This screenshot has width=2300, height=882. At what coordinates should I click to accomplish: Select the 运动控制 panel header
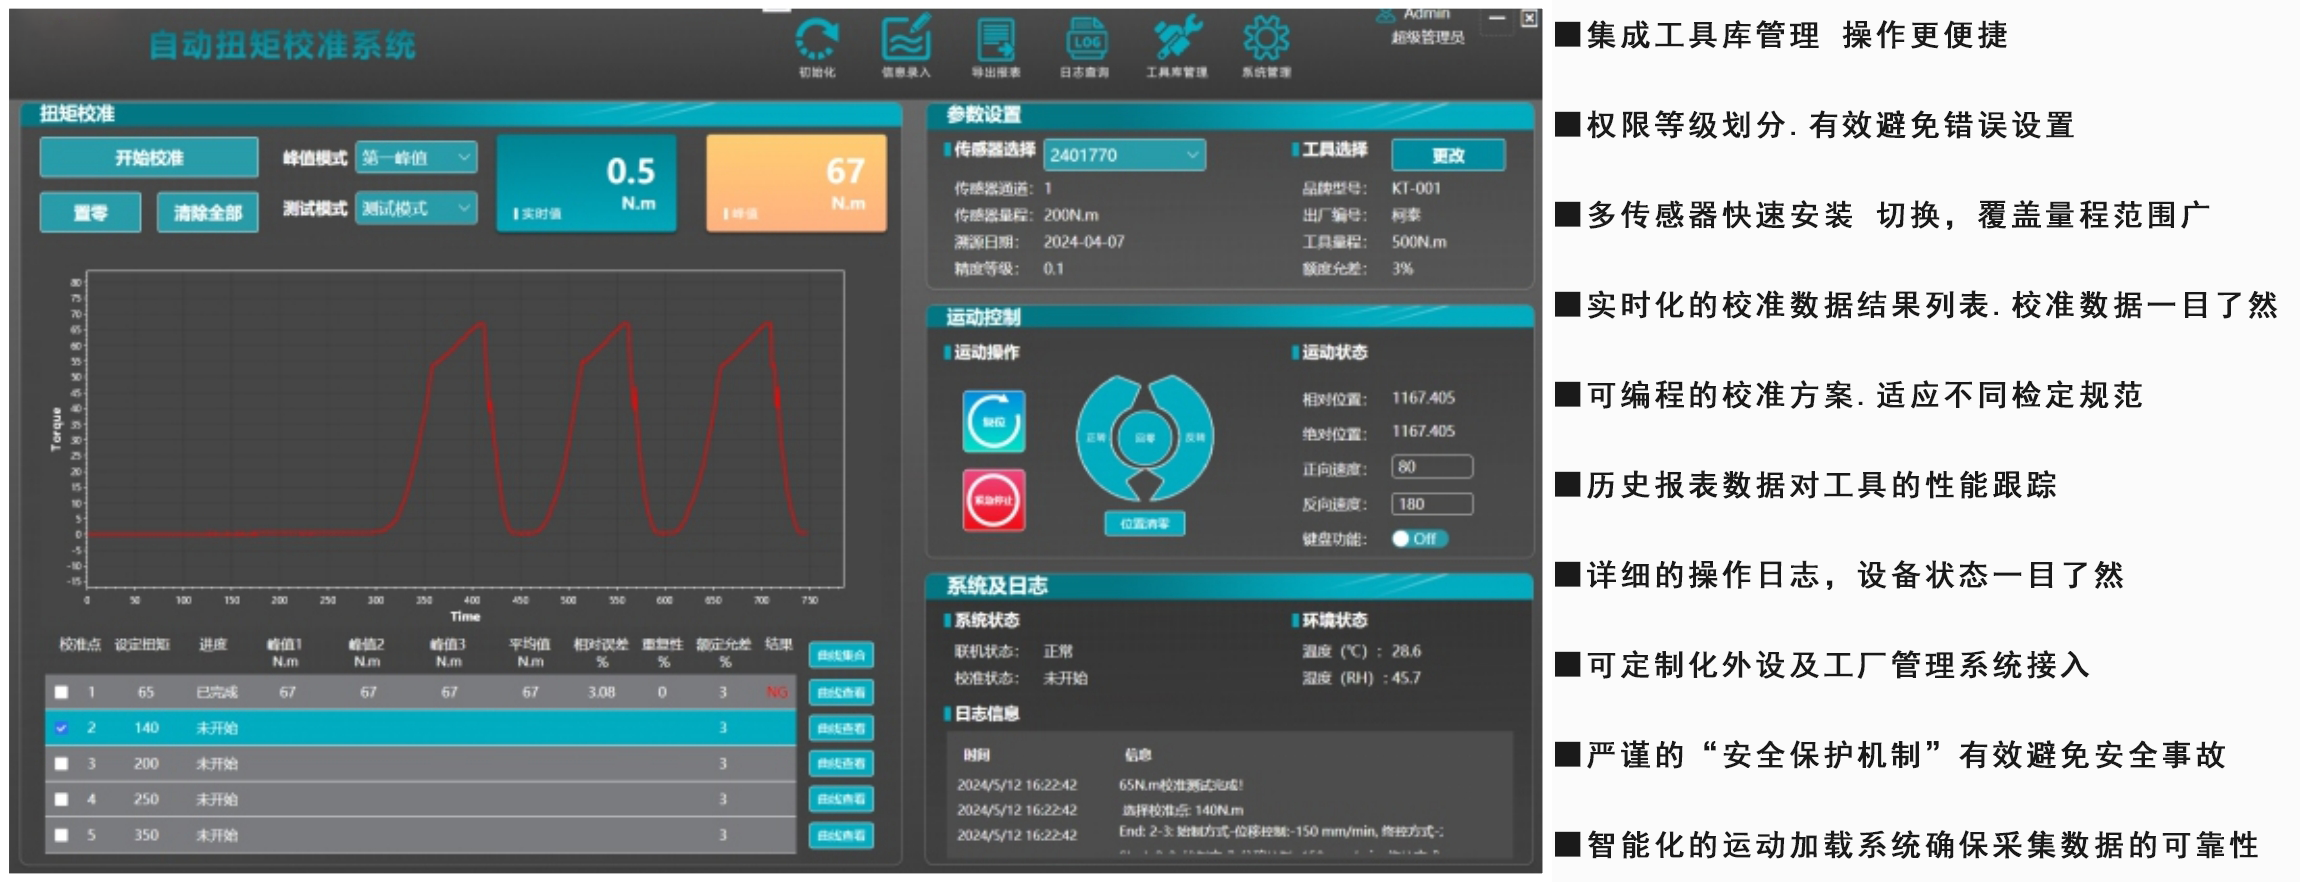(x=1230, y=317)
